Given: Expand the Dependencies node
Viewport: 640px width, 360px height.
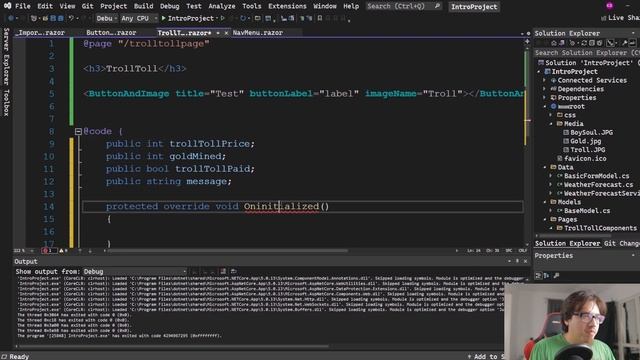Looking at the screenshot, I should click(545, 89).
